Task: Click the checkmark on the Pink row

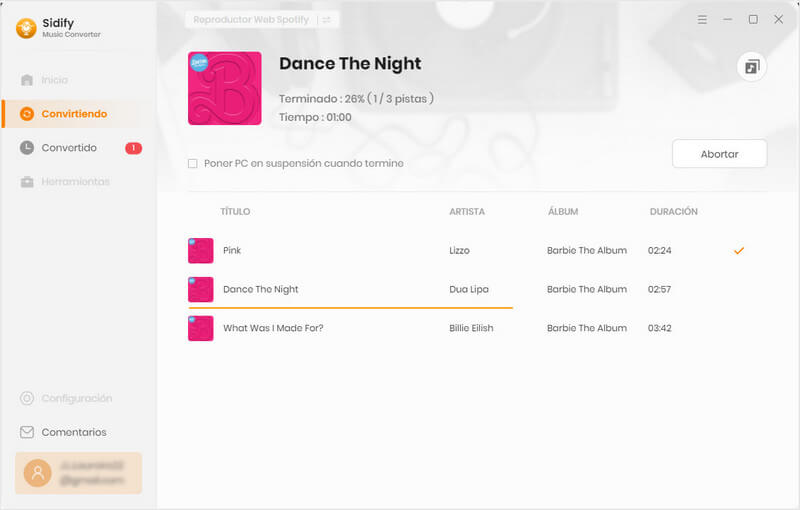Action: (739, 250)
